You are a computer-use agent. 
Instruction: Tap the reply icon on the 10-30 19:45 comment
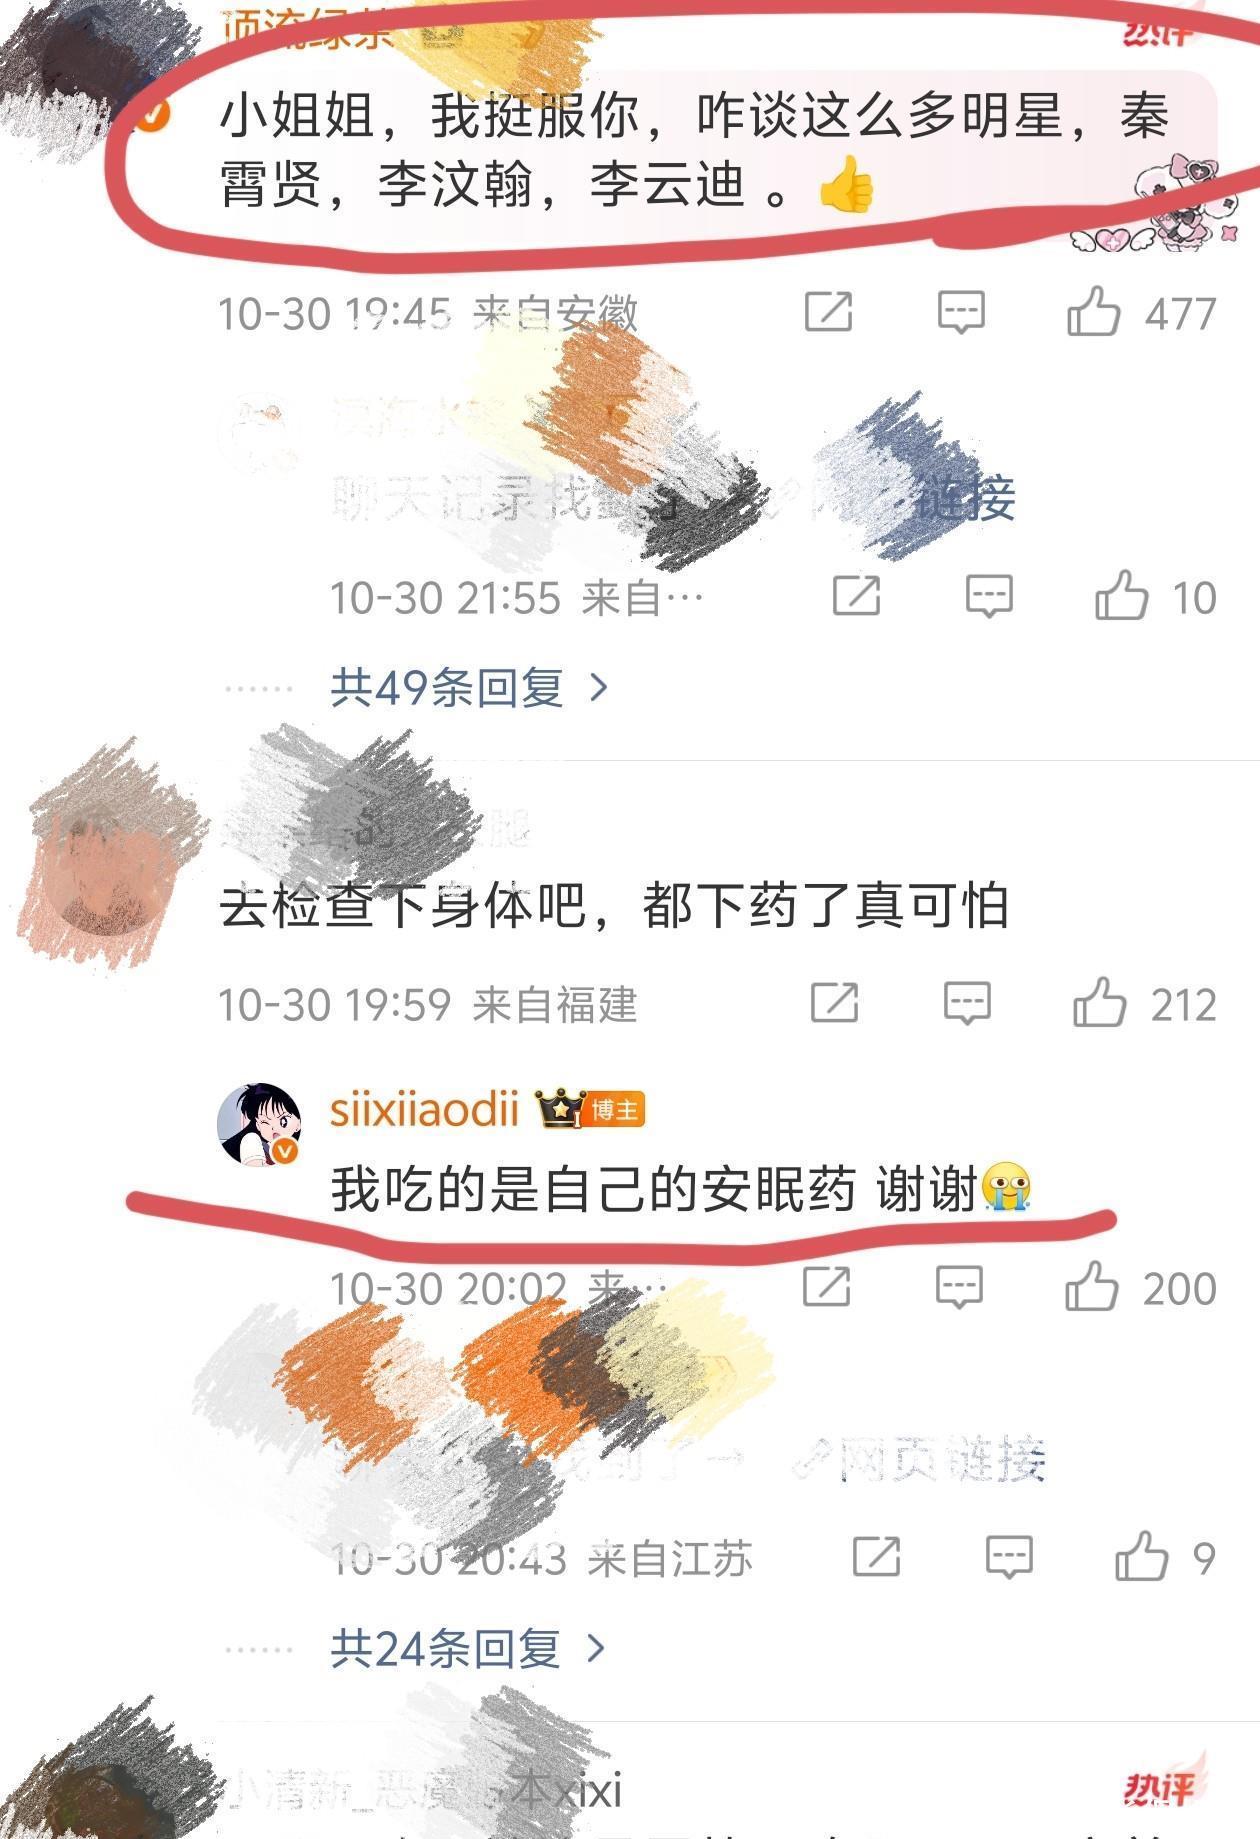[x=961, y=313]
